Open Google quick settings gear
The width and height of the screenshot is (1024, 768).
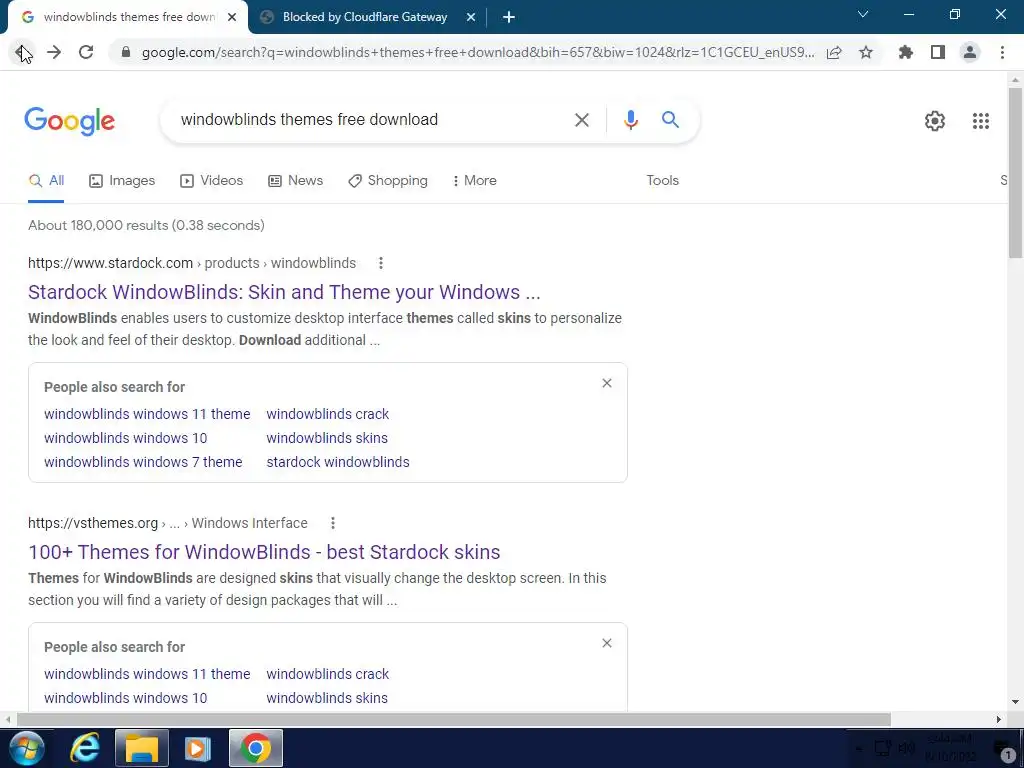pyautogui.click(x=935, y=121)
